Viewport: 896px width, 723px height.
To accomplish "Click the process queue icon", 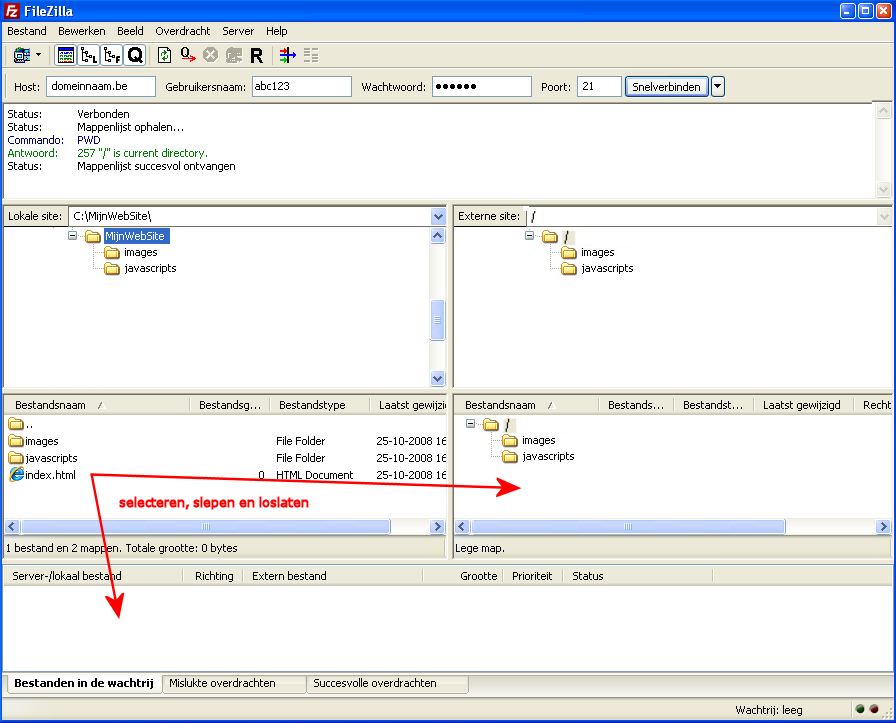I will click(187, 55).
